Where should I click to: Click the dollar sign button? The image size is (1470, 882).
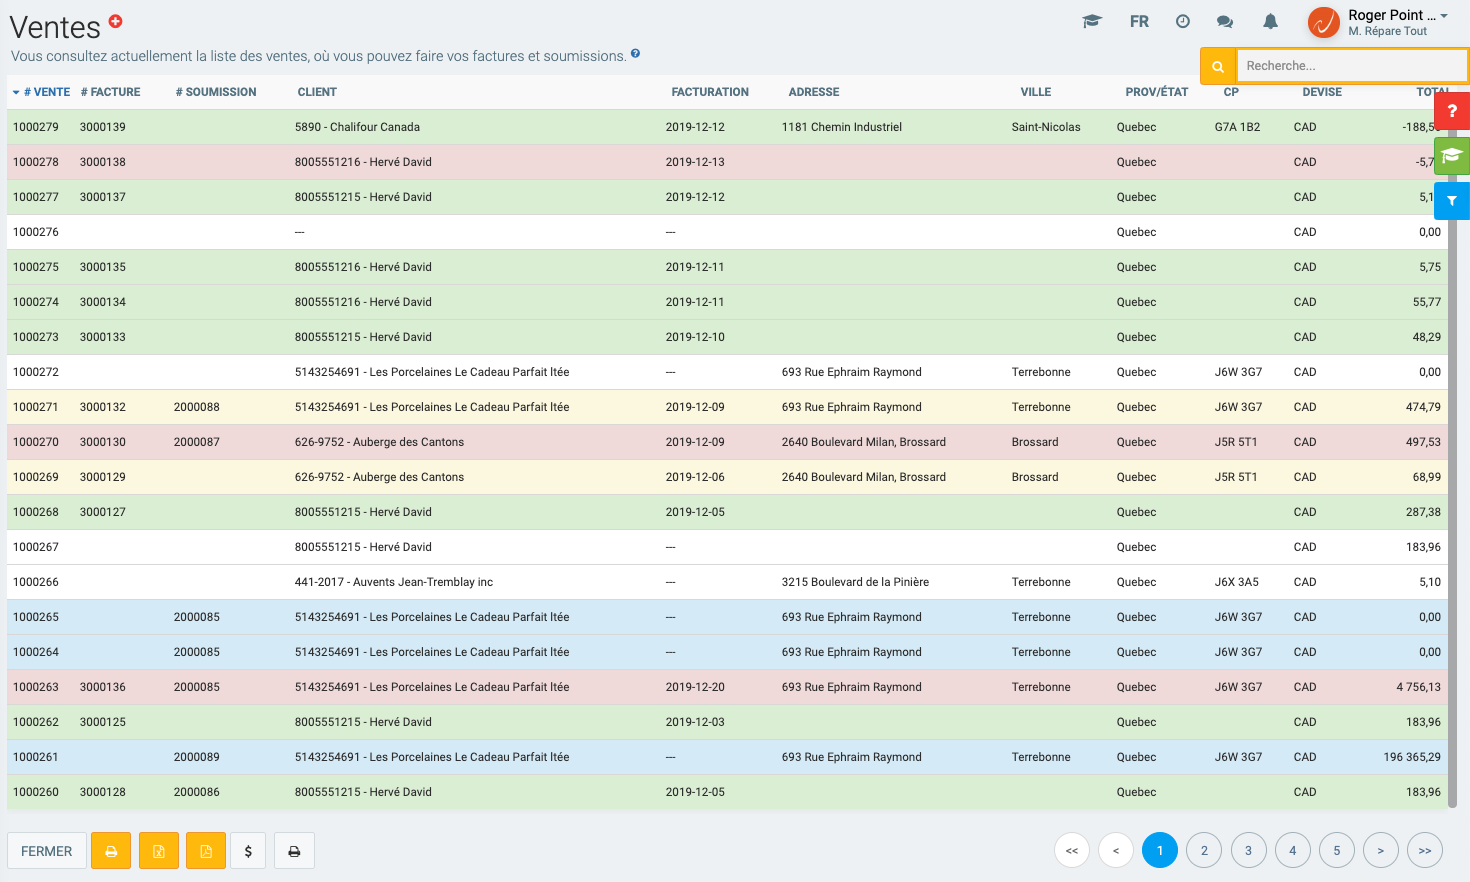248,851
